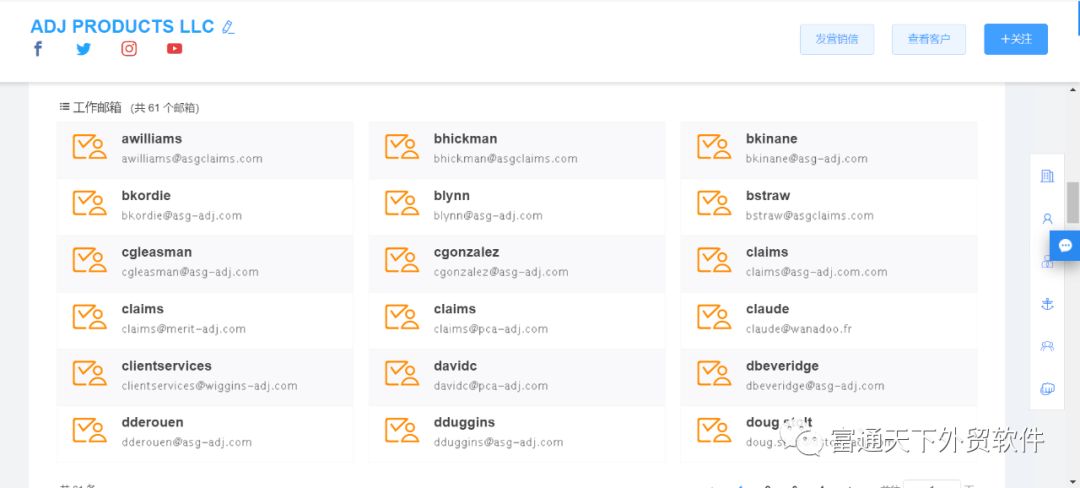Click the mail icon of awilliams card

point(90,147)
